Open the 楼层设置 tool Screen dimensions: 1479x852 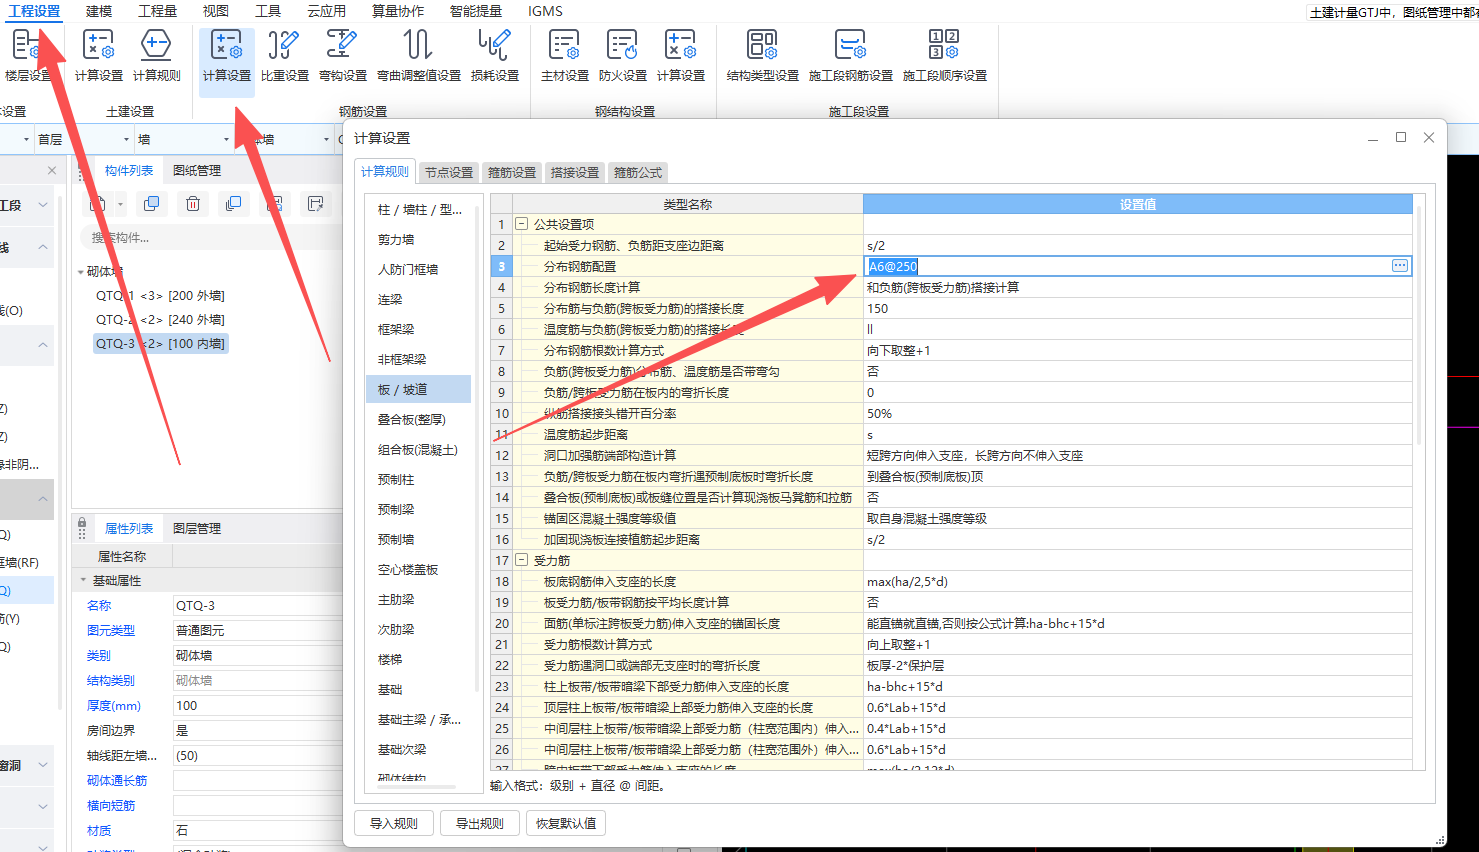coord(27,56)
